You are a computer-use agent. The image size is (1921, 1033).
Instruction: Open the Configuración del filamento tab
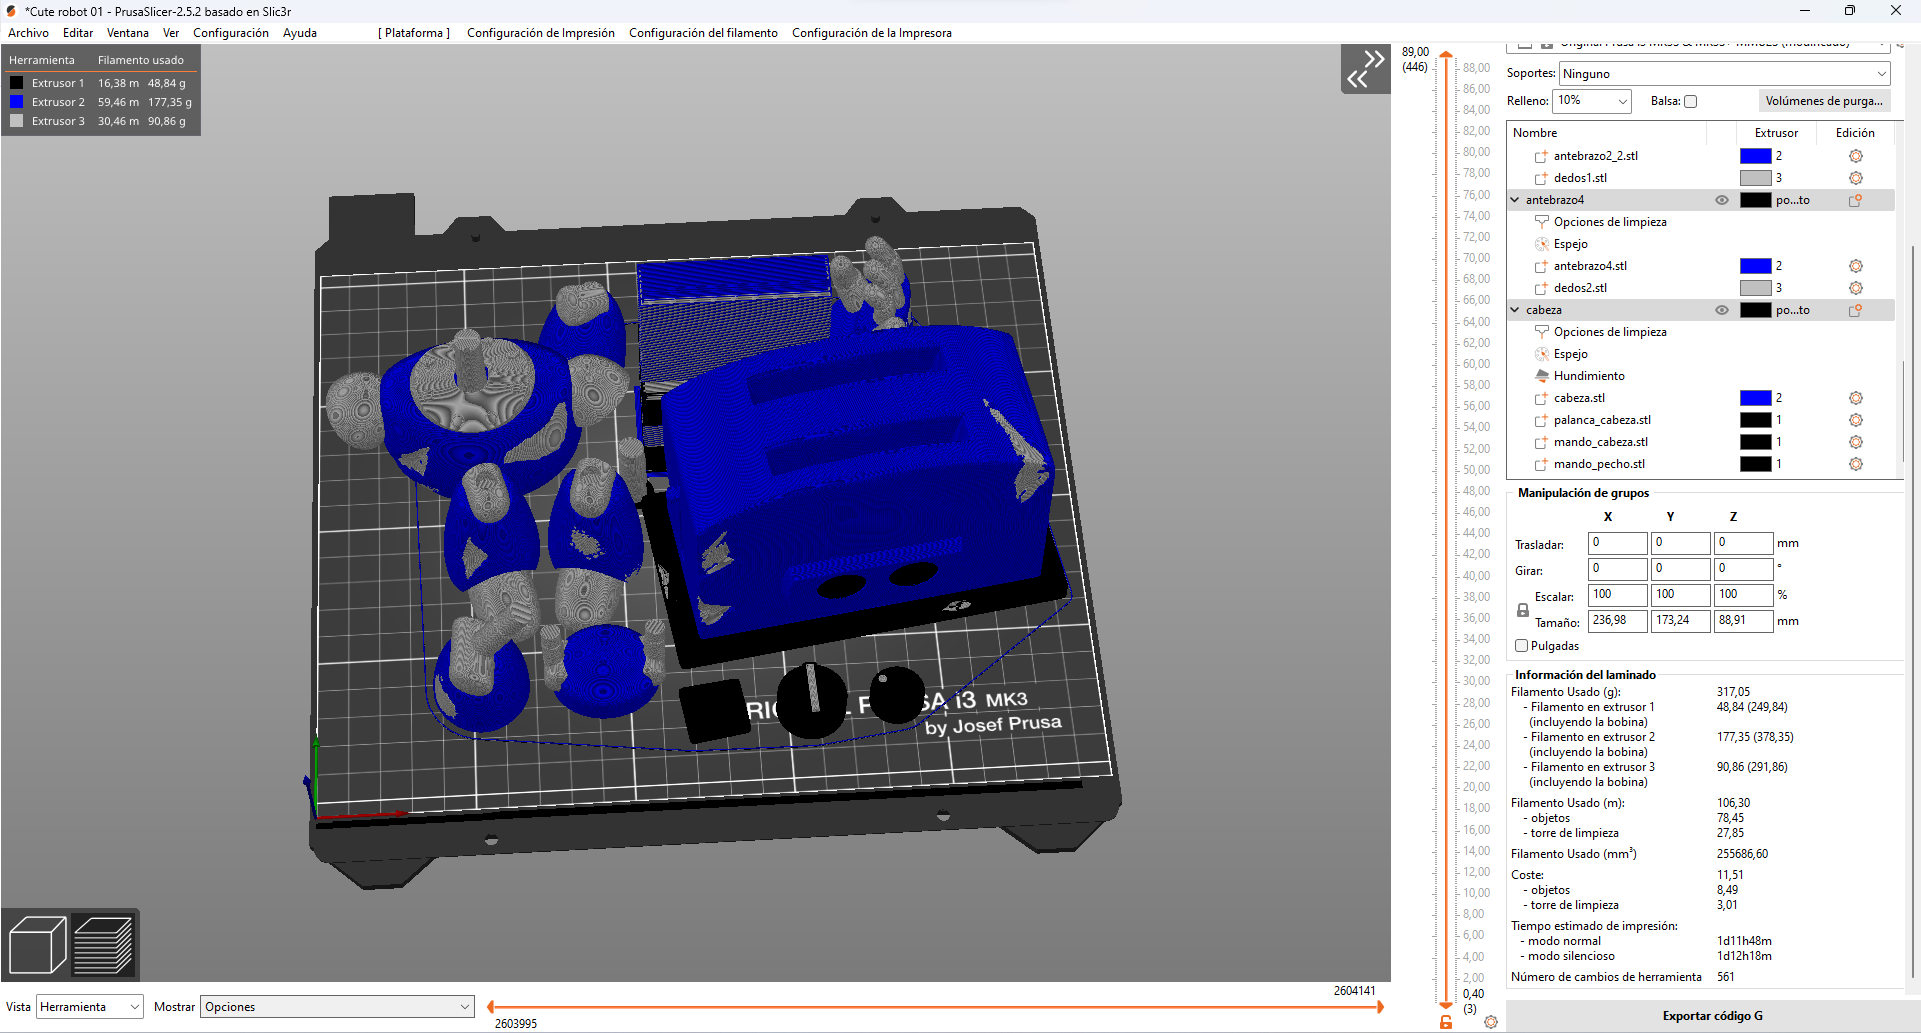coord(703,33)
